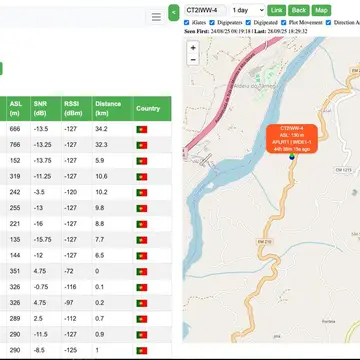Collapse panel with the green arrow button

174,13
